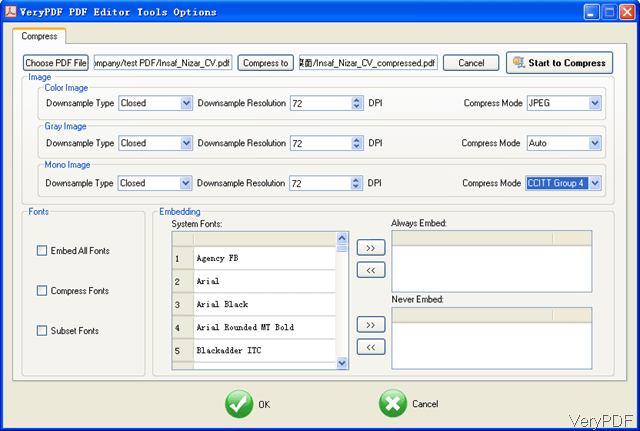Click the green checkmark OK icon
Screen dimensions: 640x431
[x=239, y=404]
